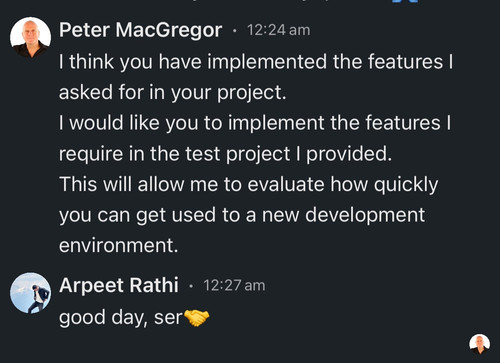Screen dimensions: 500x363
Task: Click the partial blue icon at top
Action: pyautogui.click(x=404, y=1)
